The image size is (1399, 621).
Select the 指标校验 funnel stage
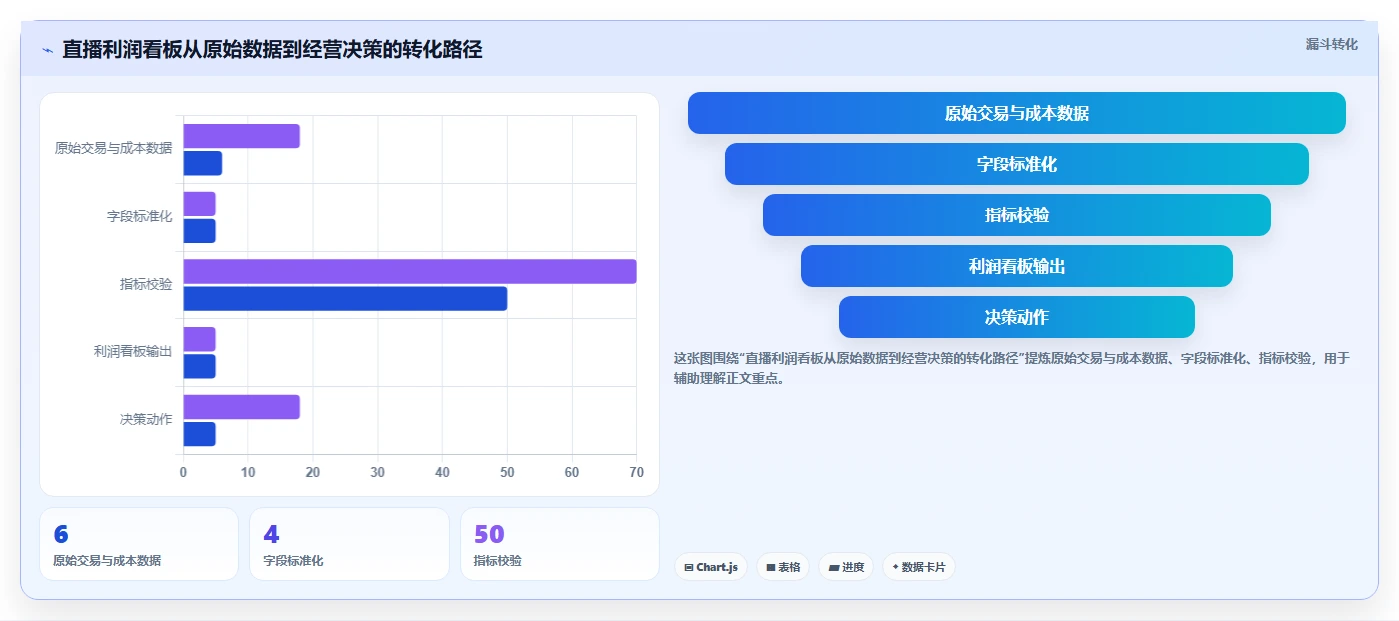(x=1016, y=215)
